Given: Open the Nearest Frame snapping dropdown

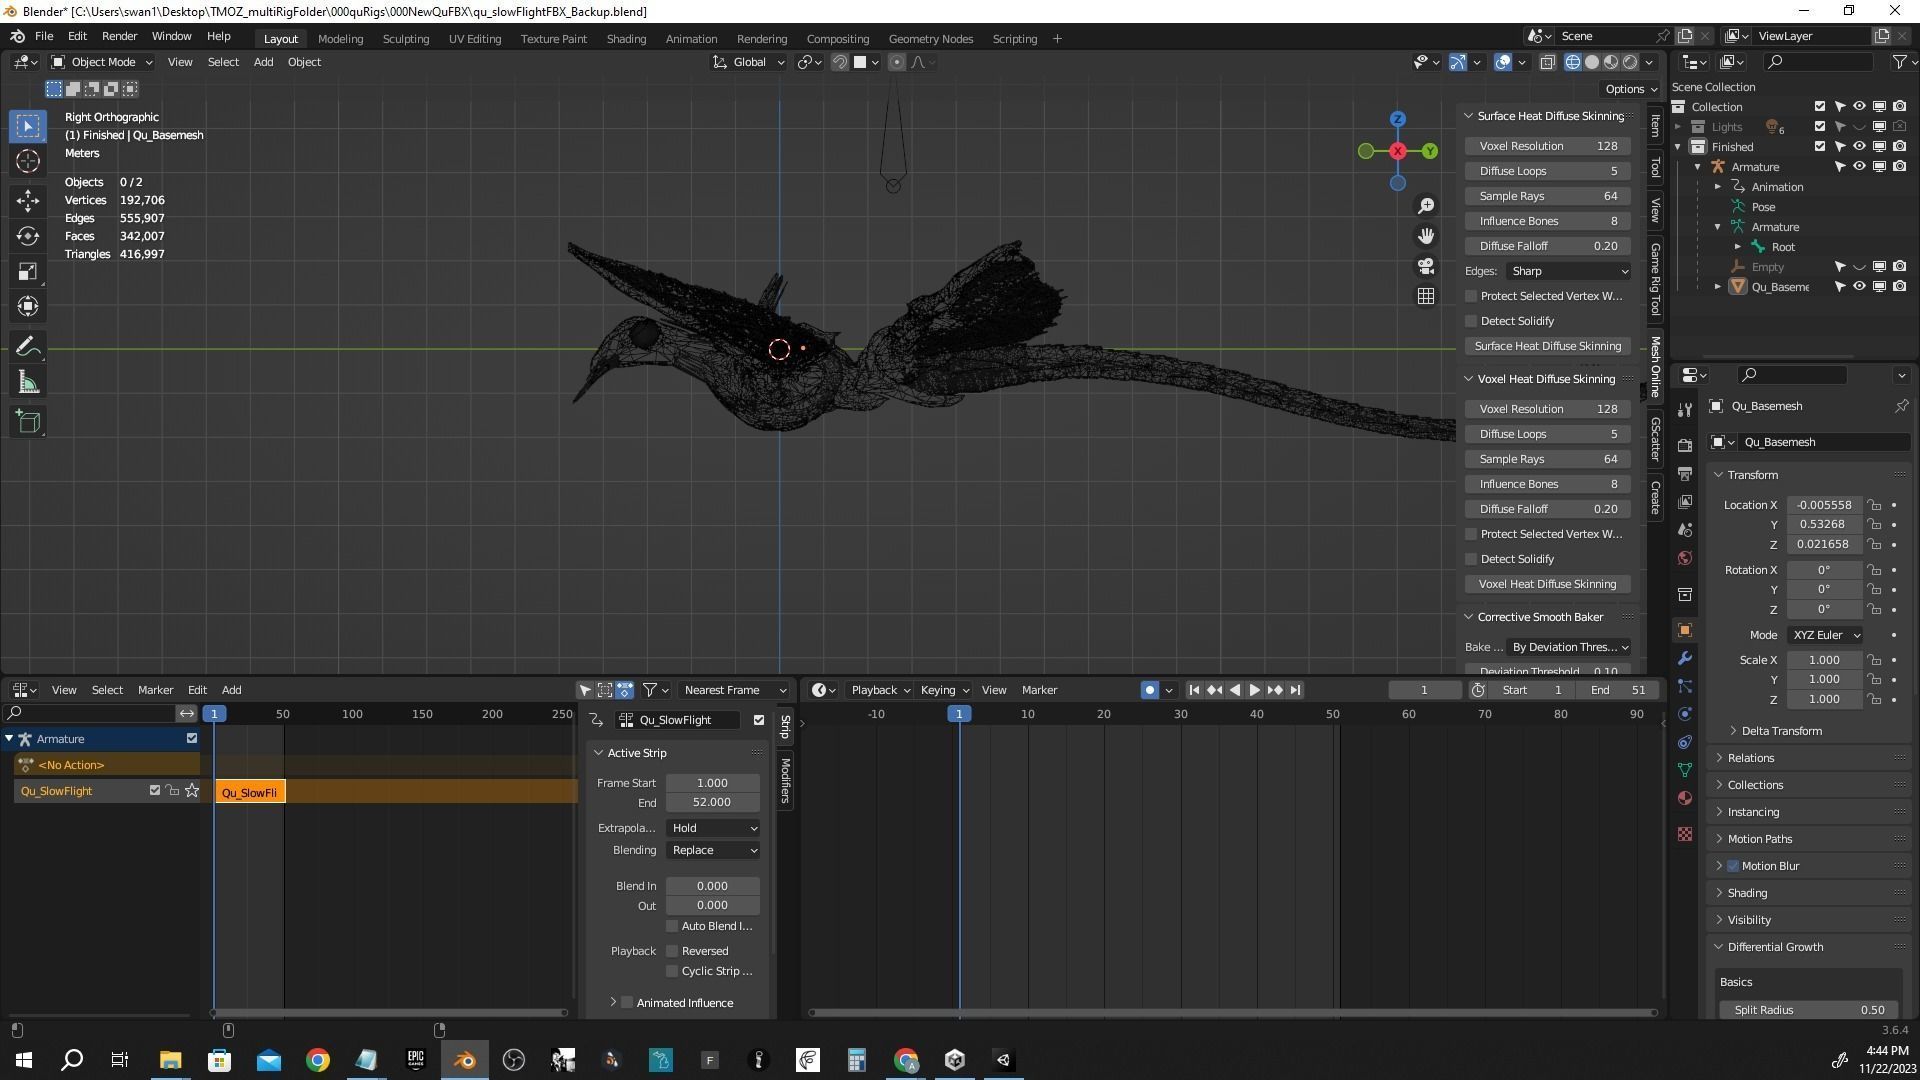Looking at the screenshot, I should pyautogui.click(x=734, y=690).
